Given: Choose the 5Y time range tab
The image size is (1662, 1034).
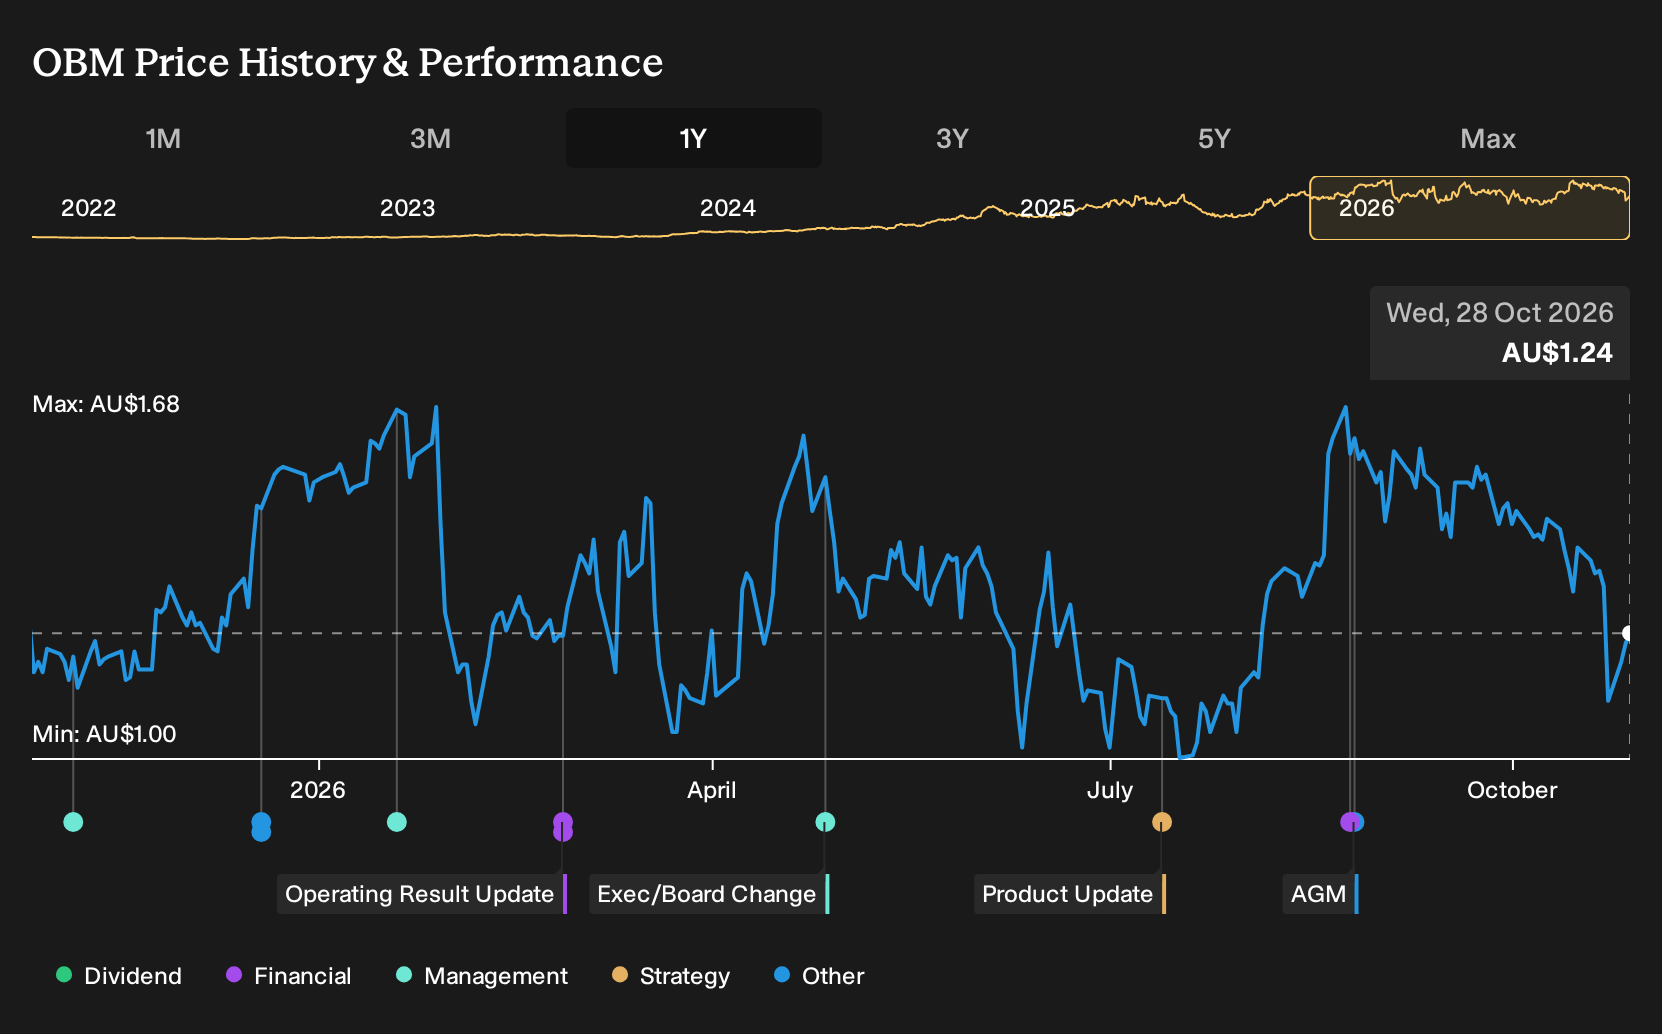Looking at the screenshot, I should tap(1214, 138).
